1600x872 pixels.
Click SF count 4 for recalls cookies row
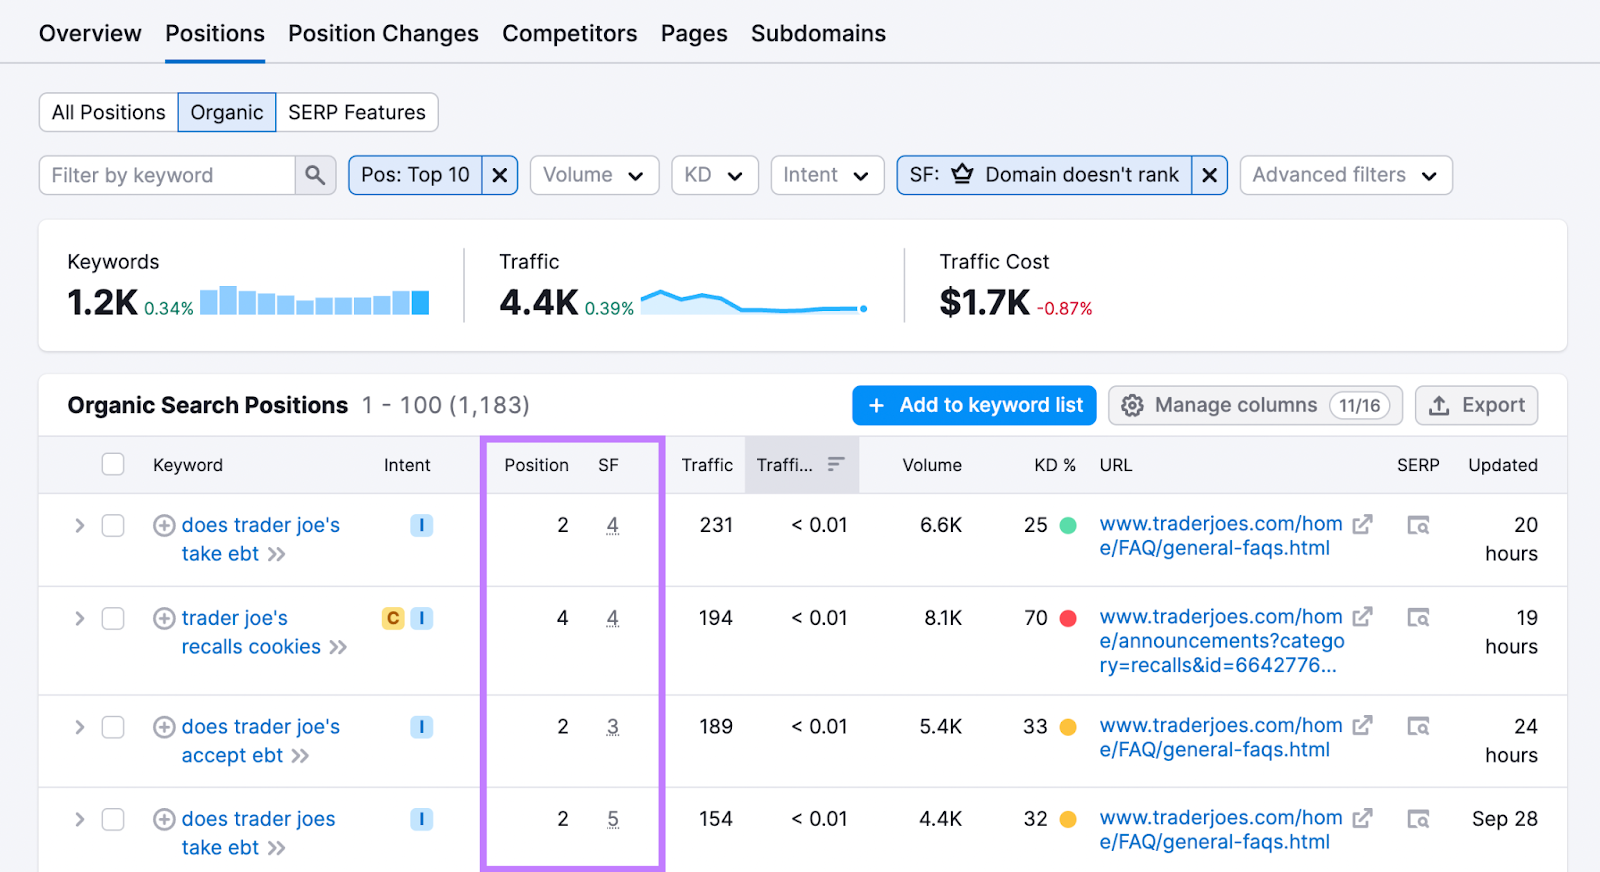point(612,618)
